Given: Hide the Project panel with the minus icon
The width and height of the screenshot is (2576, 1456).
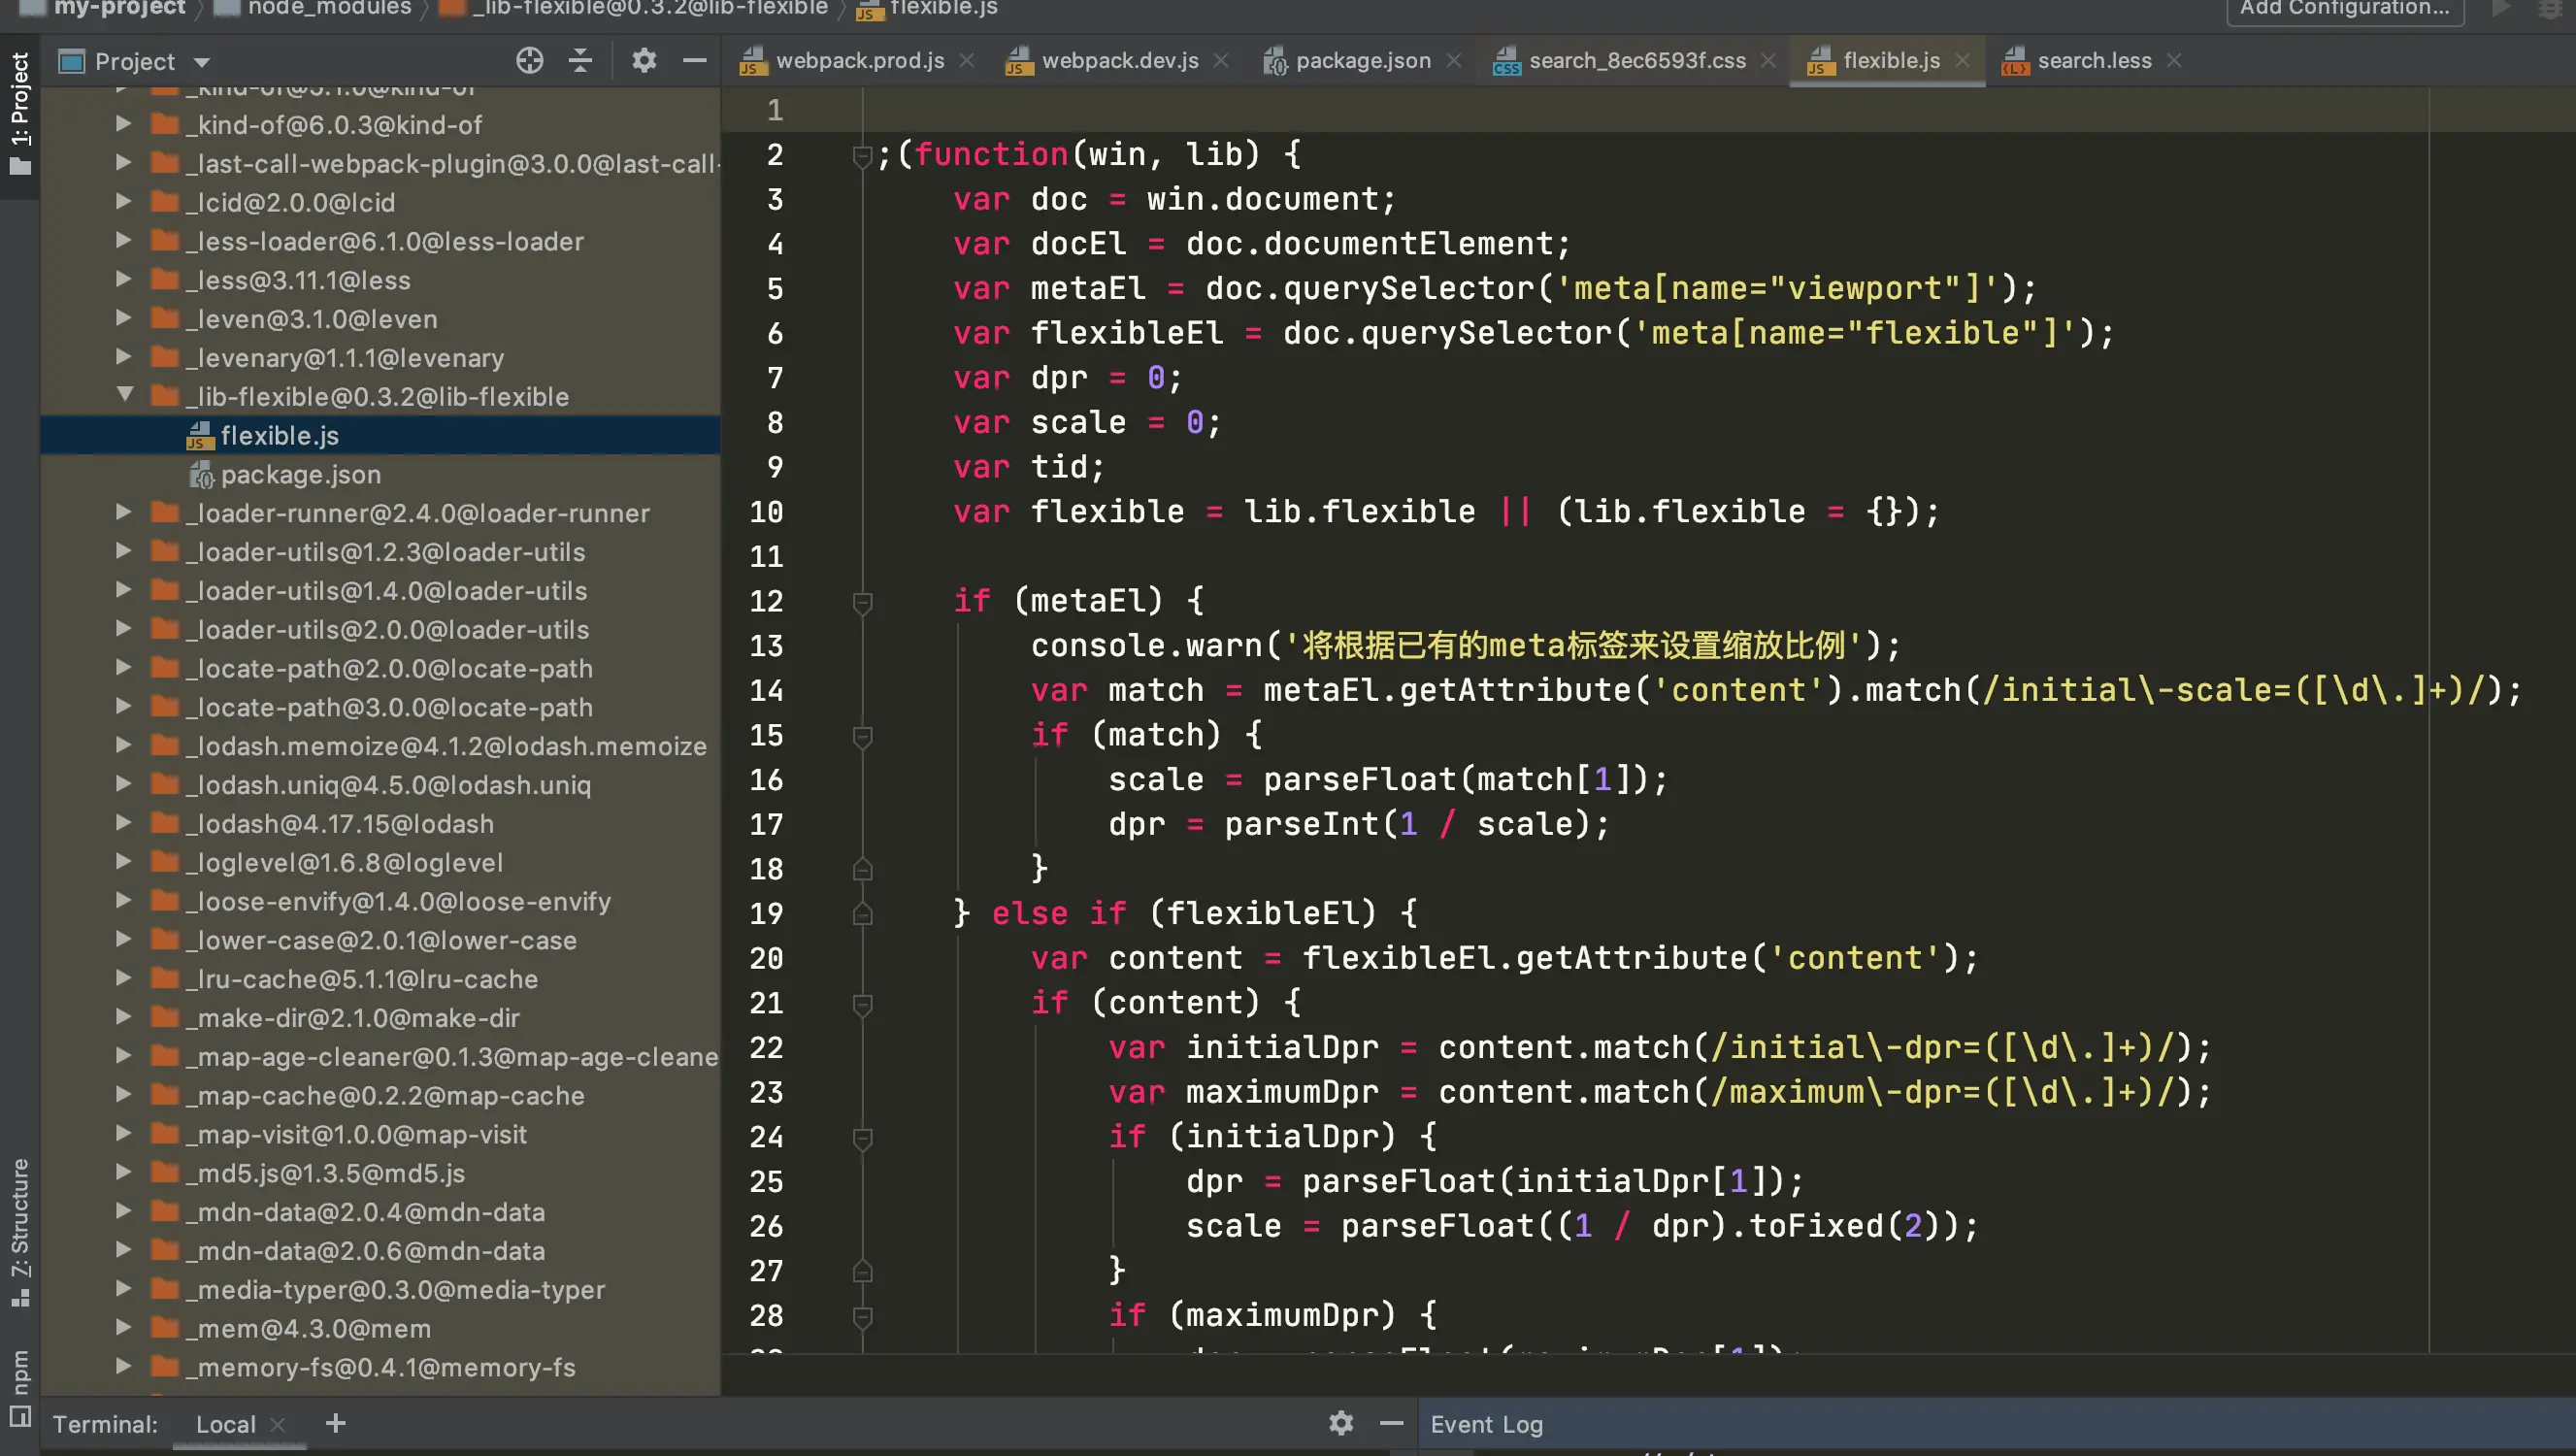Looking at the screenshot, I should pos(694,61).
